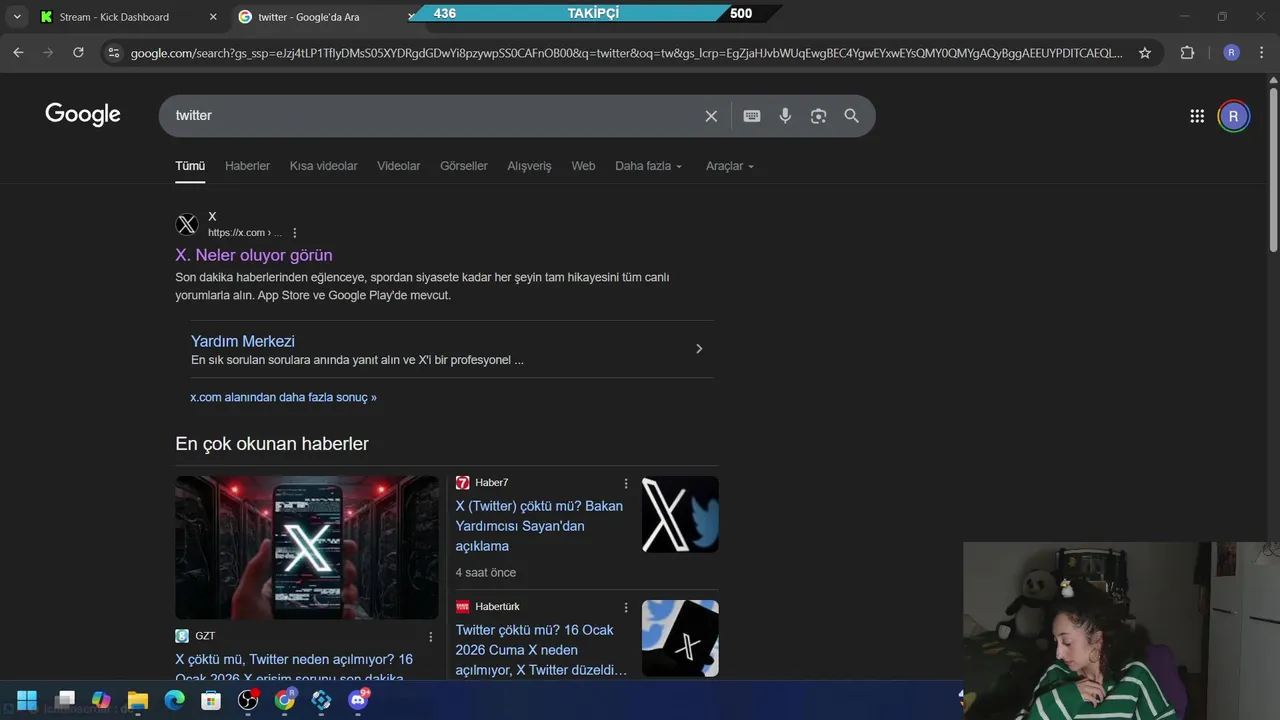The height and width of the screenshot is (720, 1280).
Task: Open File Explorer from the taskbar
Action: click(x=138, y=700)
